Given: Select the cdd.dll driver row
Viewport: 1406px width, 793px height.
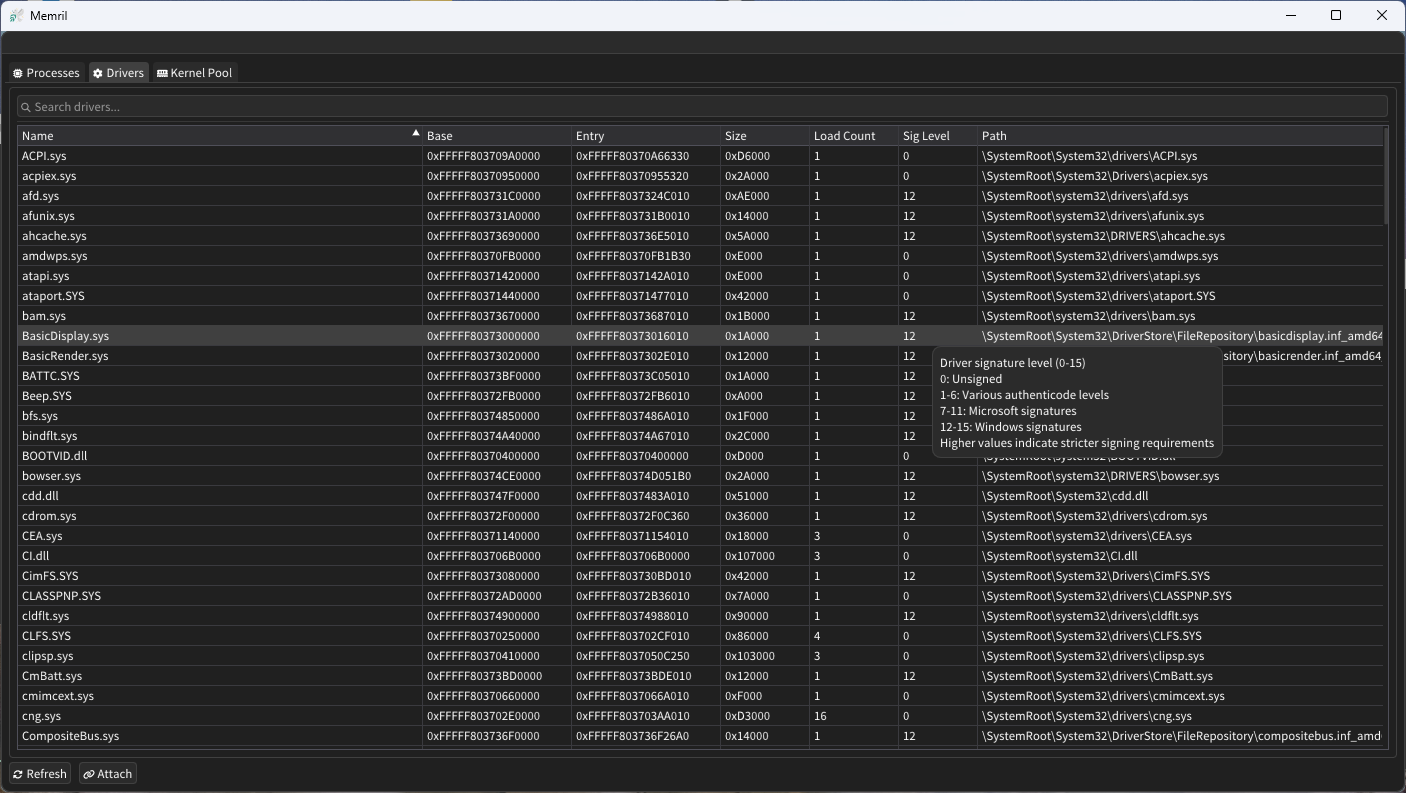Looking at the screenshot, I should (700, 496).
